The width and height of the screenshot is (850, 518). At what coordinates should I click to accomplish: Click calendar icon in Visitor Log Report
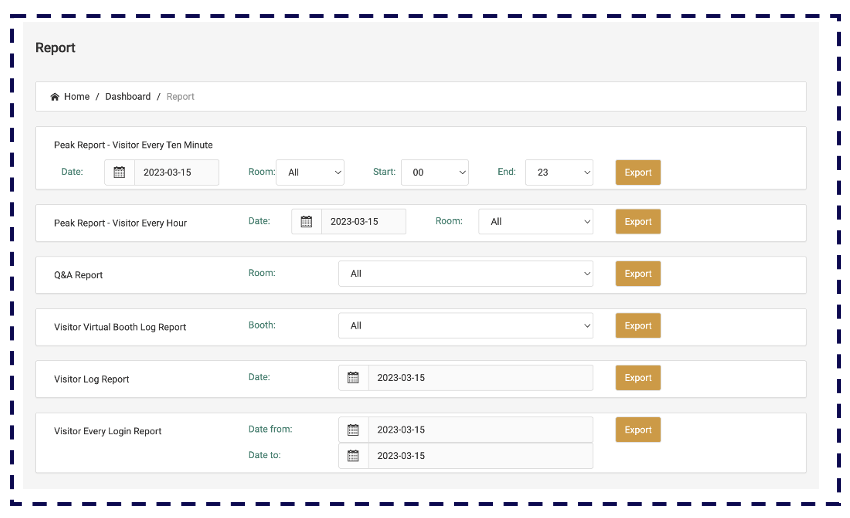tap(353, 378)
